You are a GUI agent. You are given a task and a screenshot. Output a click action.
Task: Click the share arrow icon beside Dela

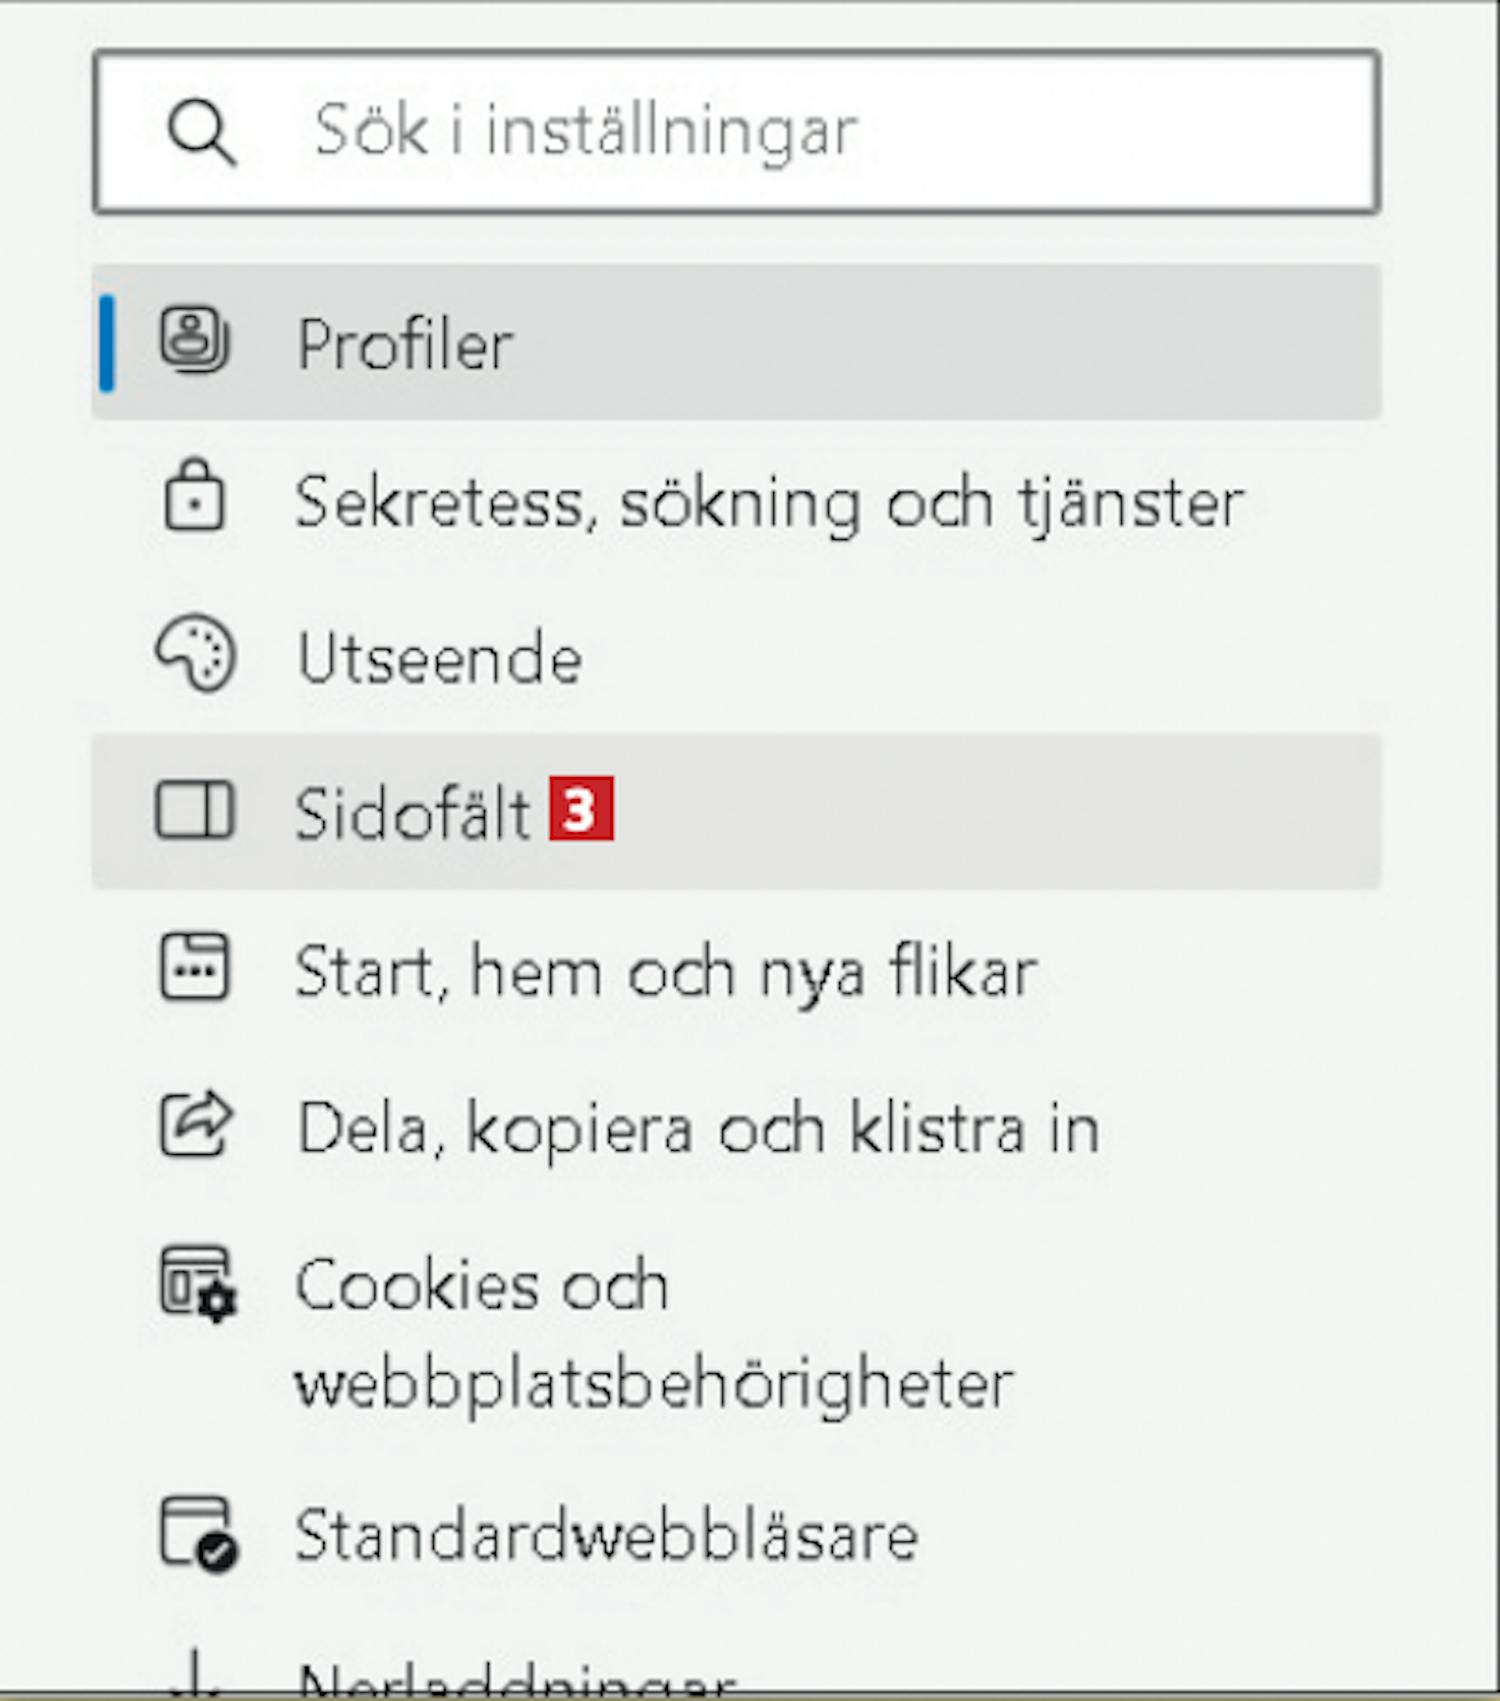pos(196,1124)
